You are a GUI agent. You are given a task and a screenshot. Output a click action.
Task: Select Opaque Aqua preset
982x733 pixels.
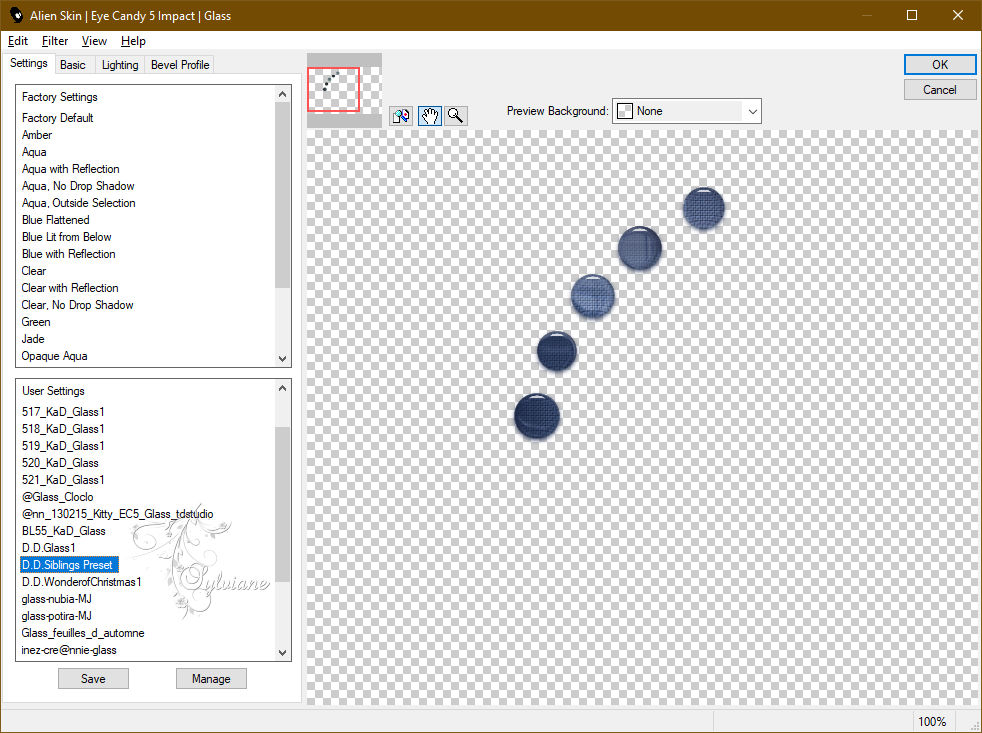point(54,356)
